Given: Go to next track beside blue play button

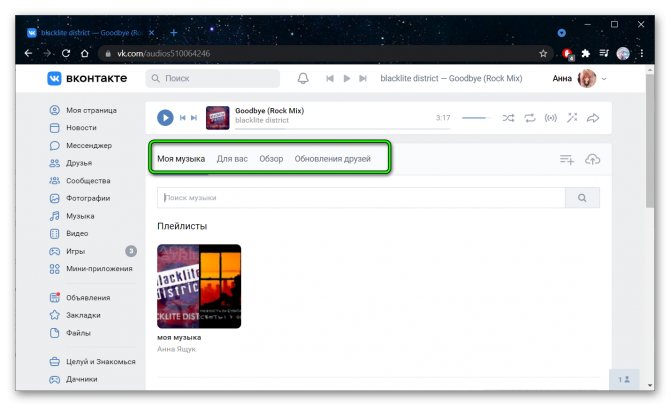Looking at the screenshot, I should (x=194, y=118).
